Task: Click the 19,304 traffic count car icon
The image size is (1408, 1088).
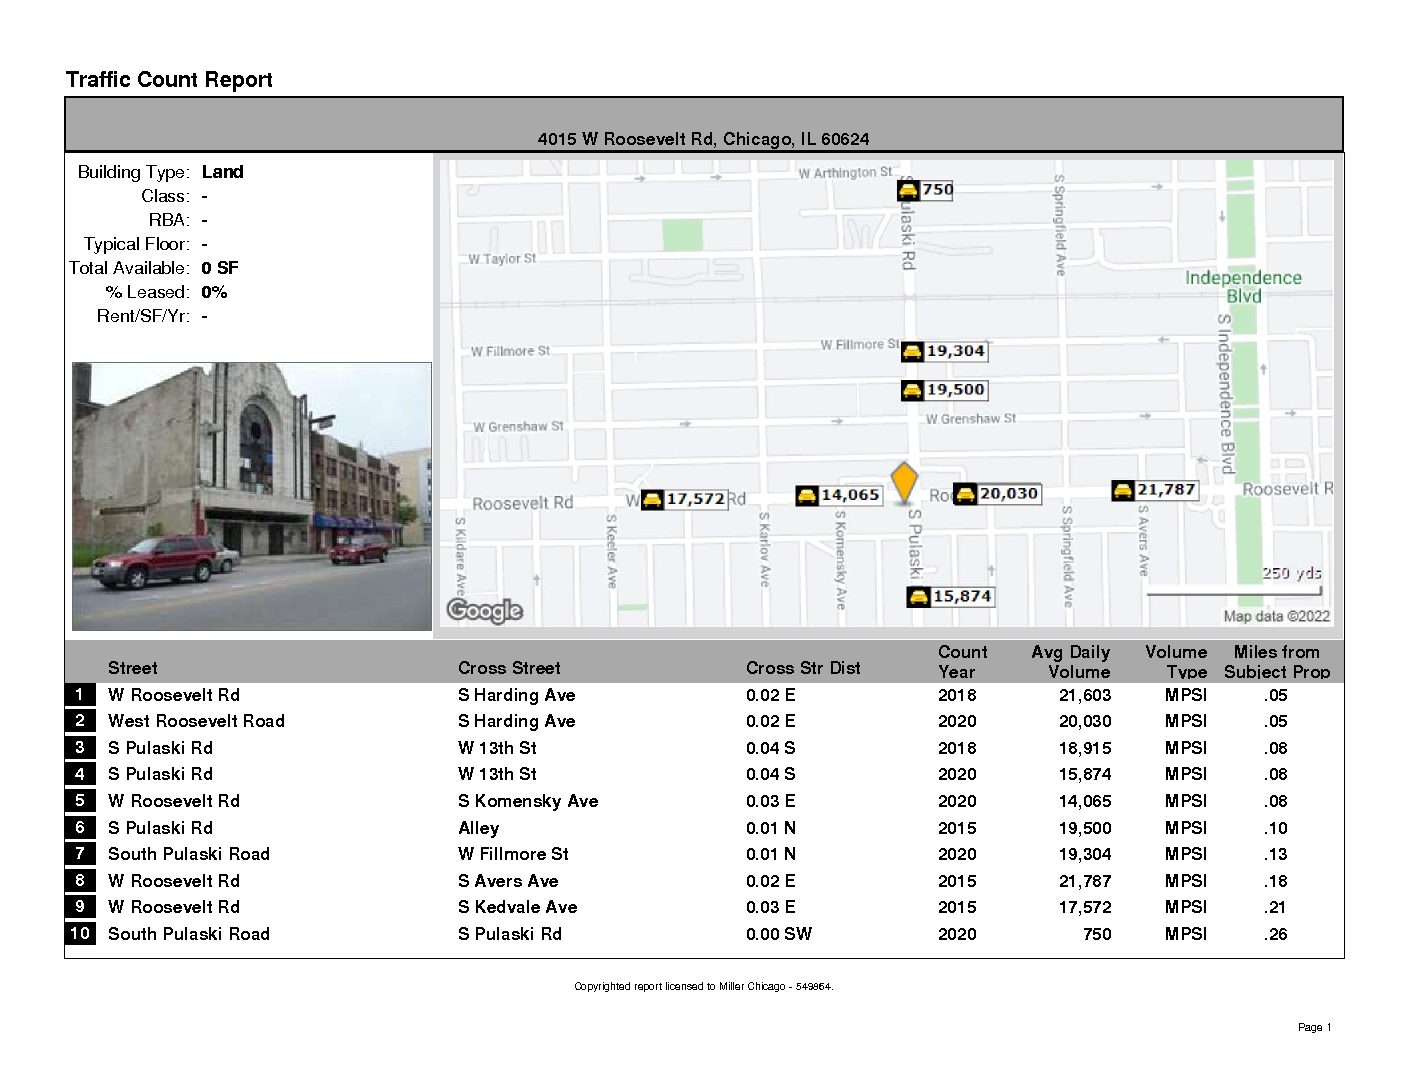Action: tap(912, 351)
